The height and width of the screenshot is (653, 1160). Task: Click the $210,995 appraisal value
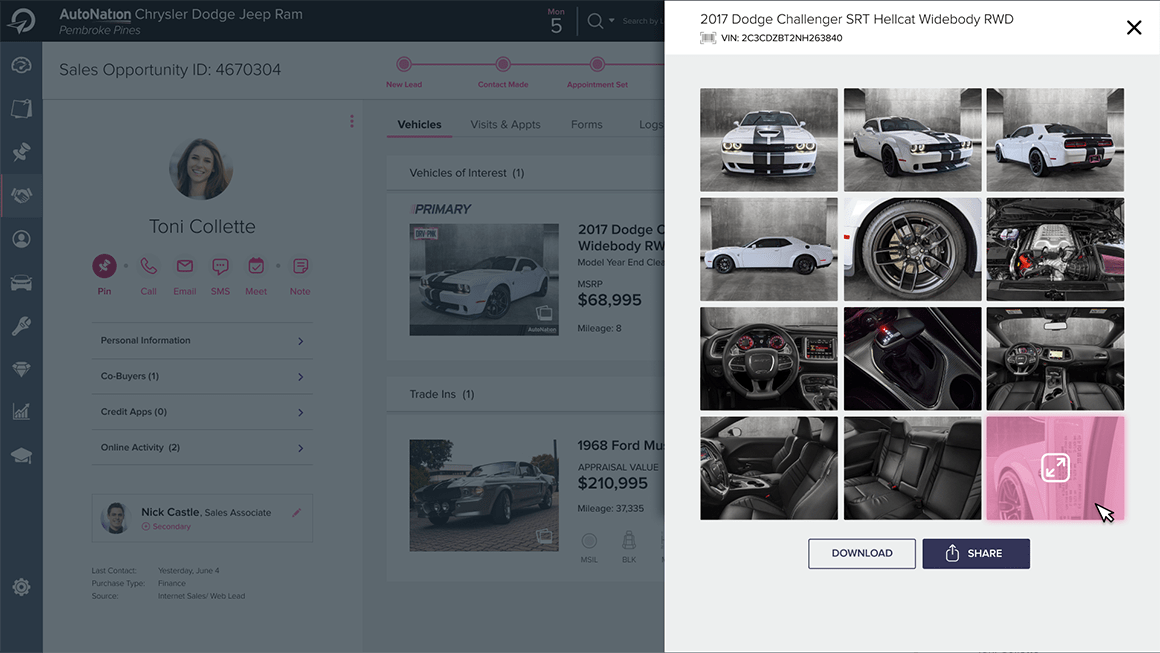pos(613,484)
